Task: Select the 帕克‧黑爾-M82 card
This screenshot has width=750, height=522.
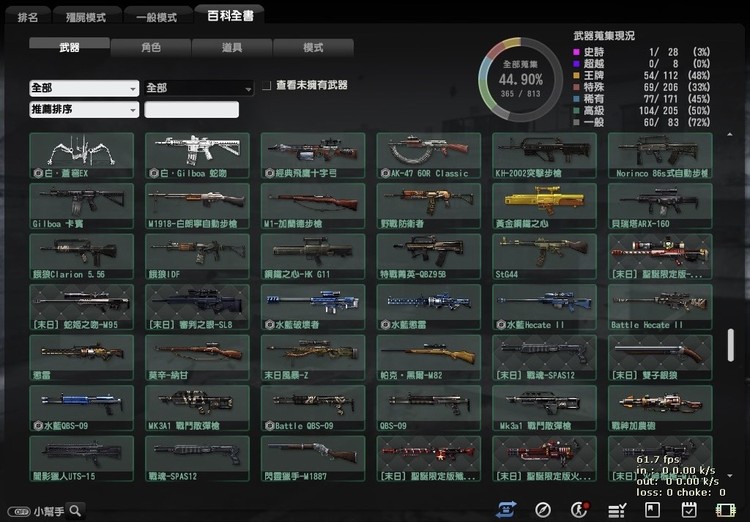Action: tap(429, 358)
